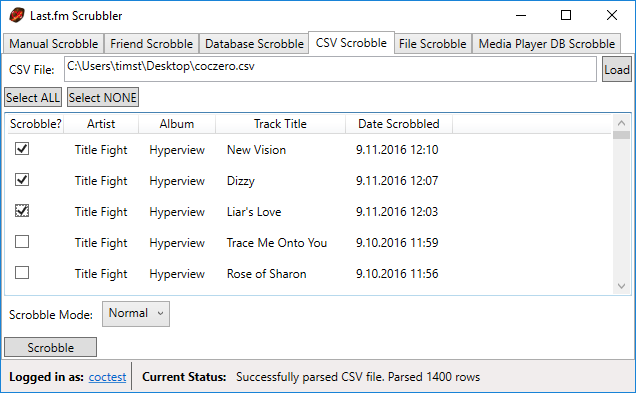Select the New Vision track title text

click(x=256, y=150)
